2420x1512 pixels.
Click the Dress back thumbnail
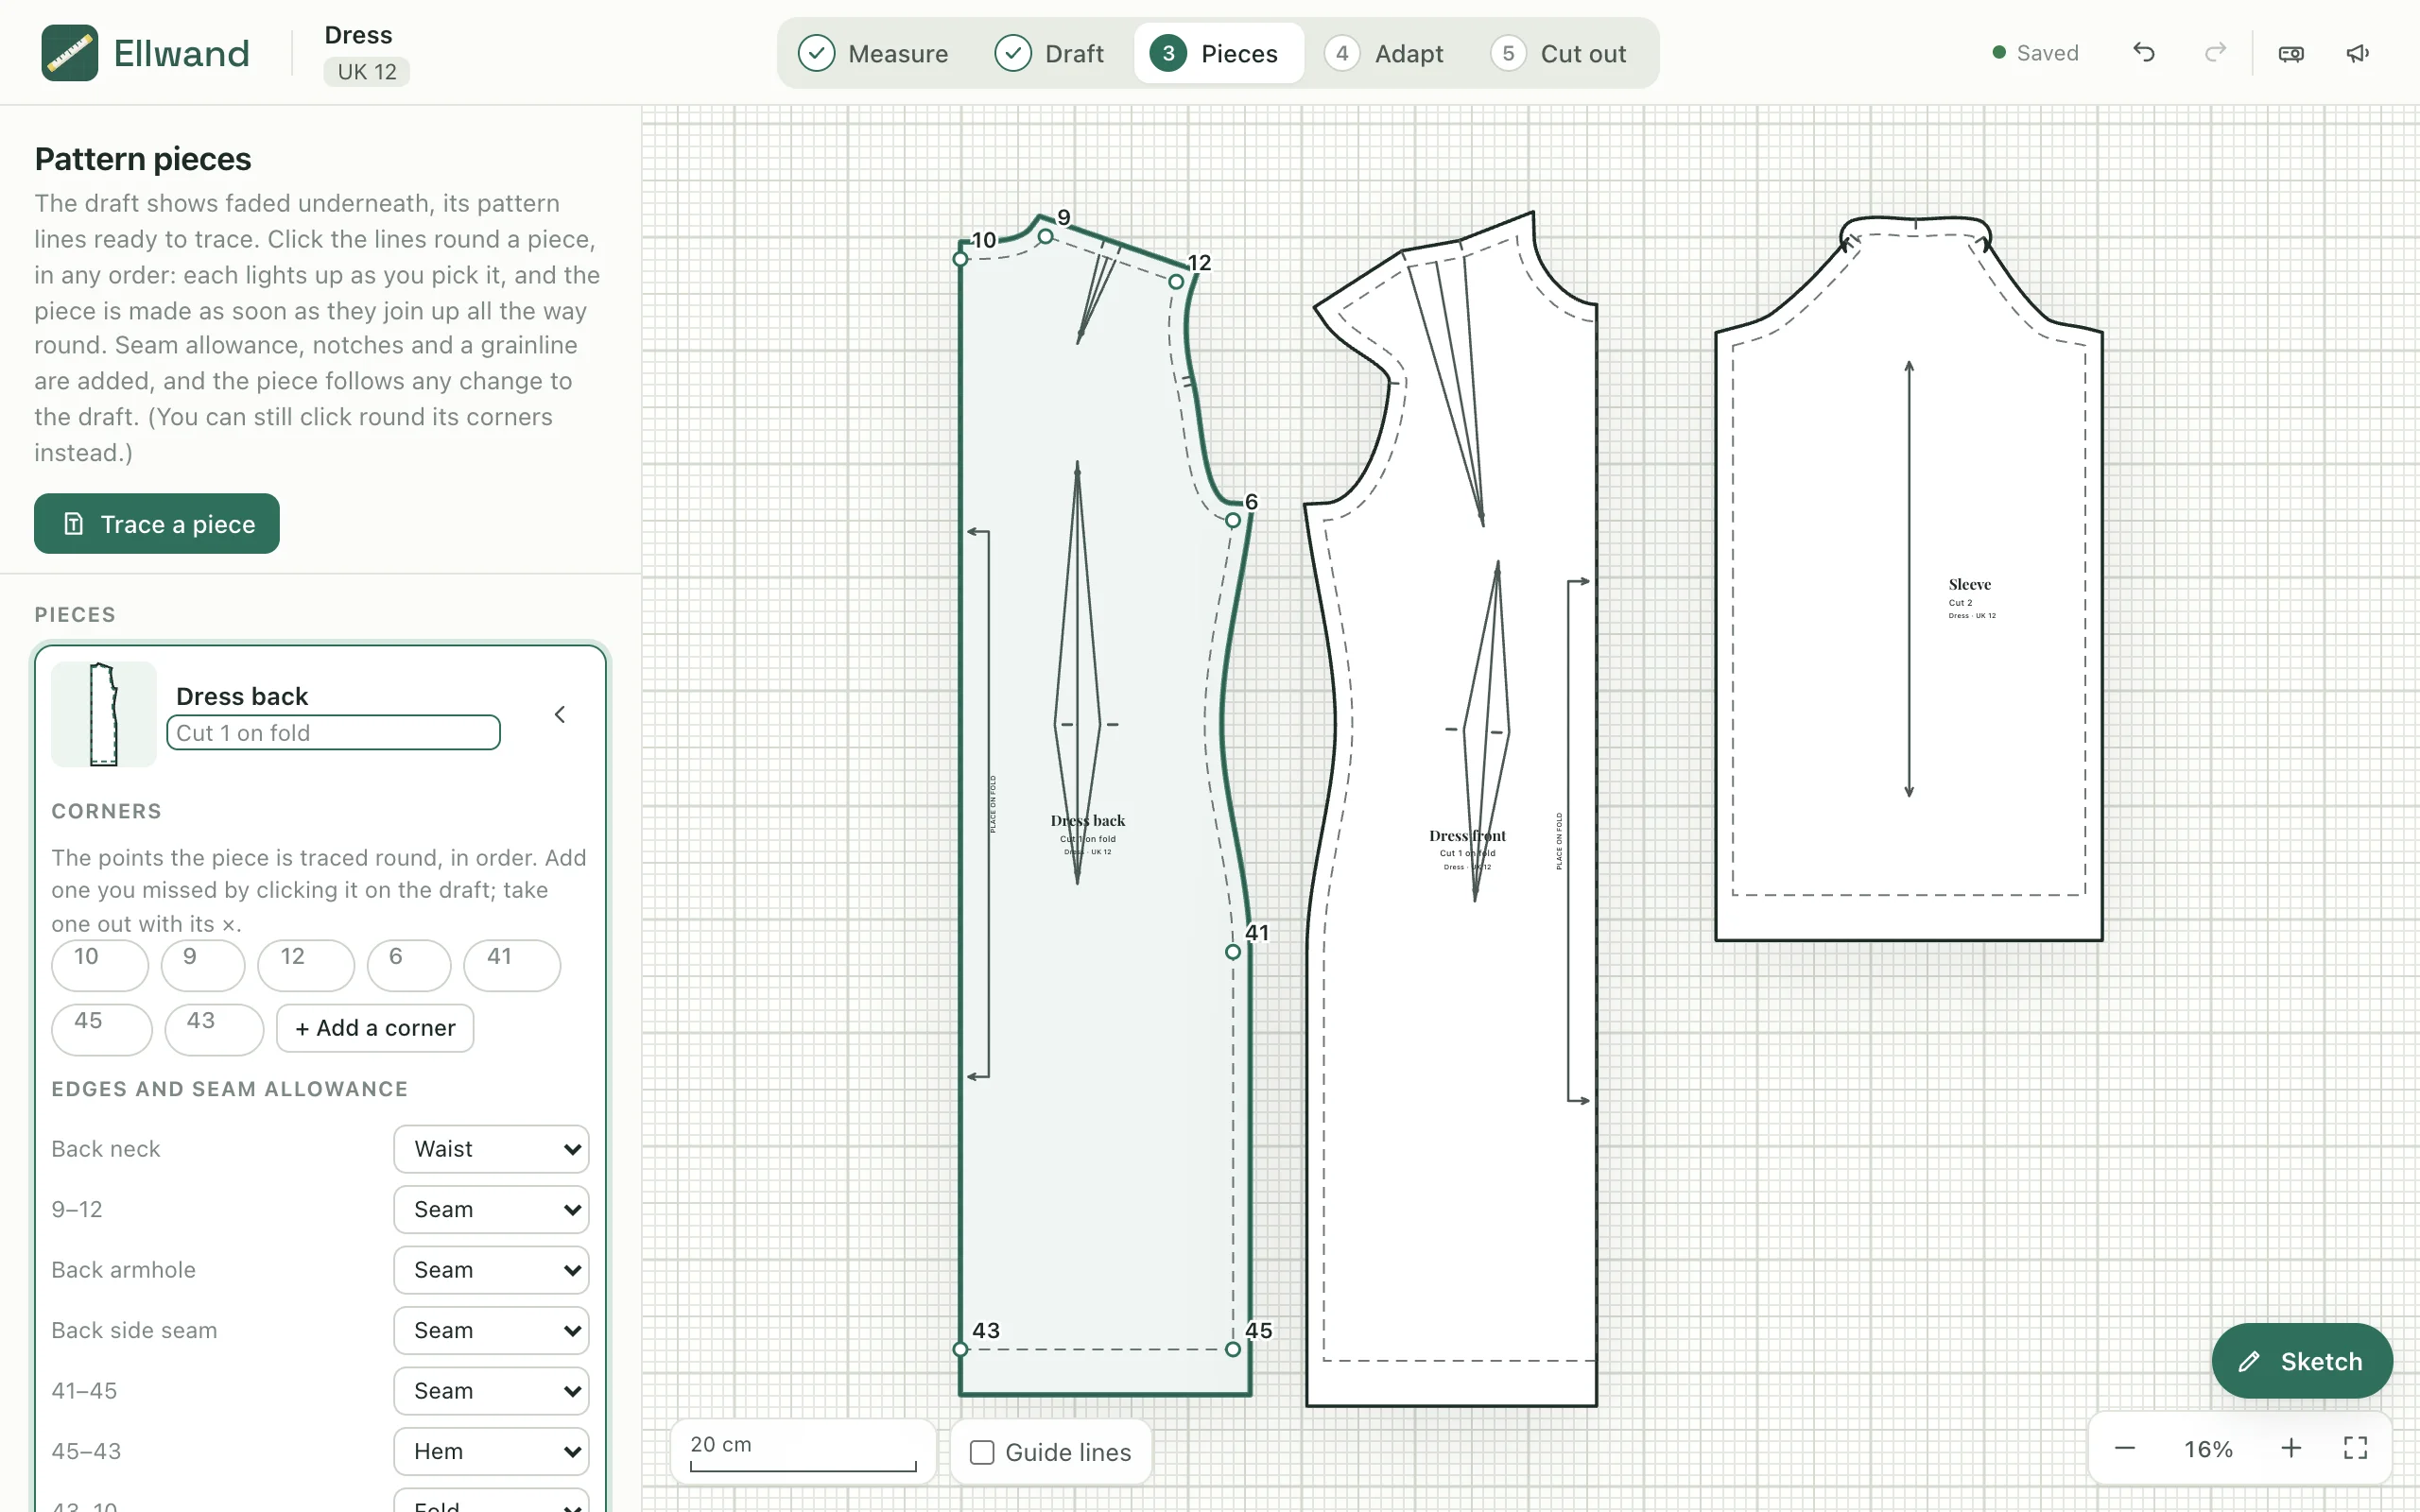(104, 714)
